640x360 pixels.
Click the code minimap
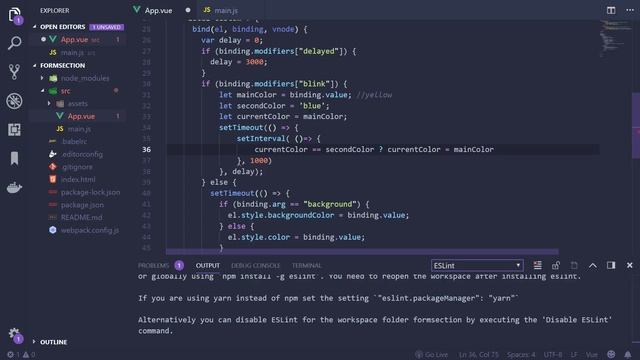click(x=615, y=39)
